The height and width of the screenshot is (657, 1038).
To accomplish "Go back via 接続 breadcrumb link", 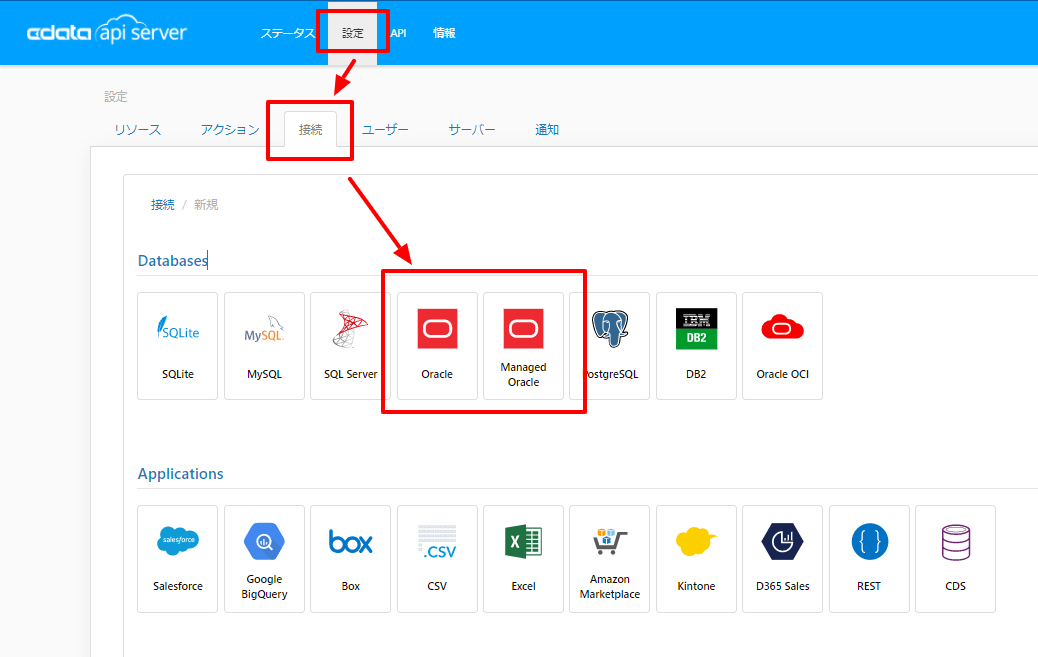I will [163, 205].
